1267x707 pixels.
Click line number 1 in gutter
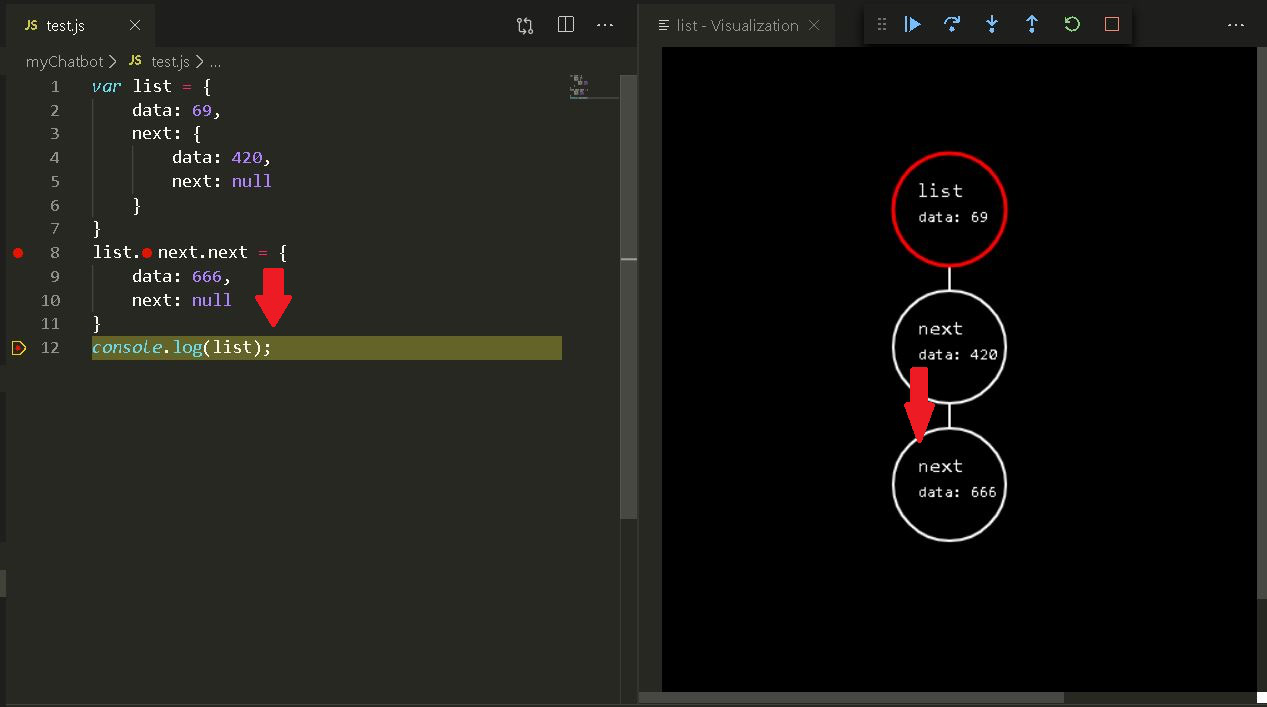pyautogui.click(x=54, y=86)
